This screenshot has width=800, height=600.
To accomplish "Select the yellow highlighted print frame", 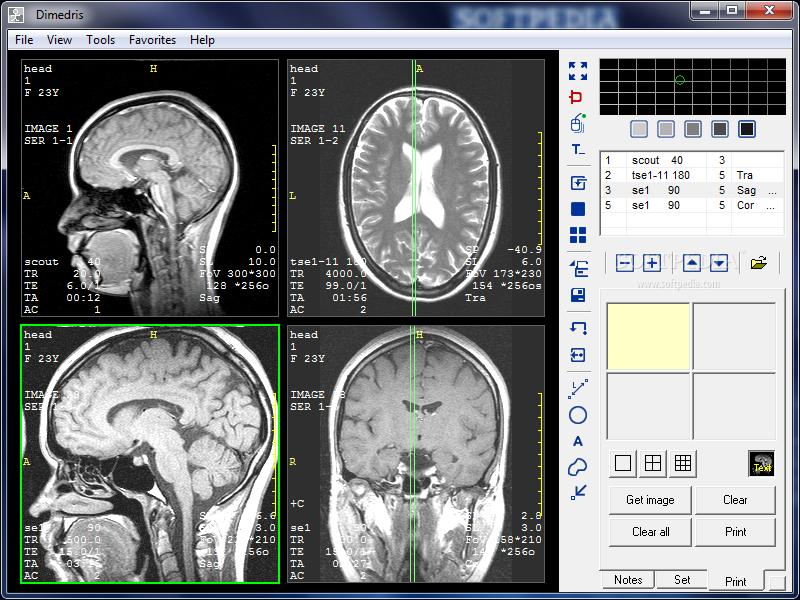I will [648, 336].
